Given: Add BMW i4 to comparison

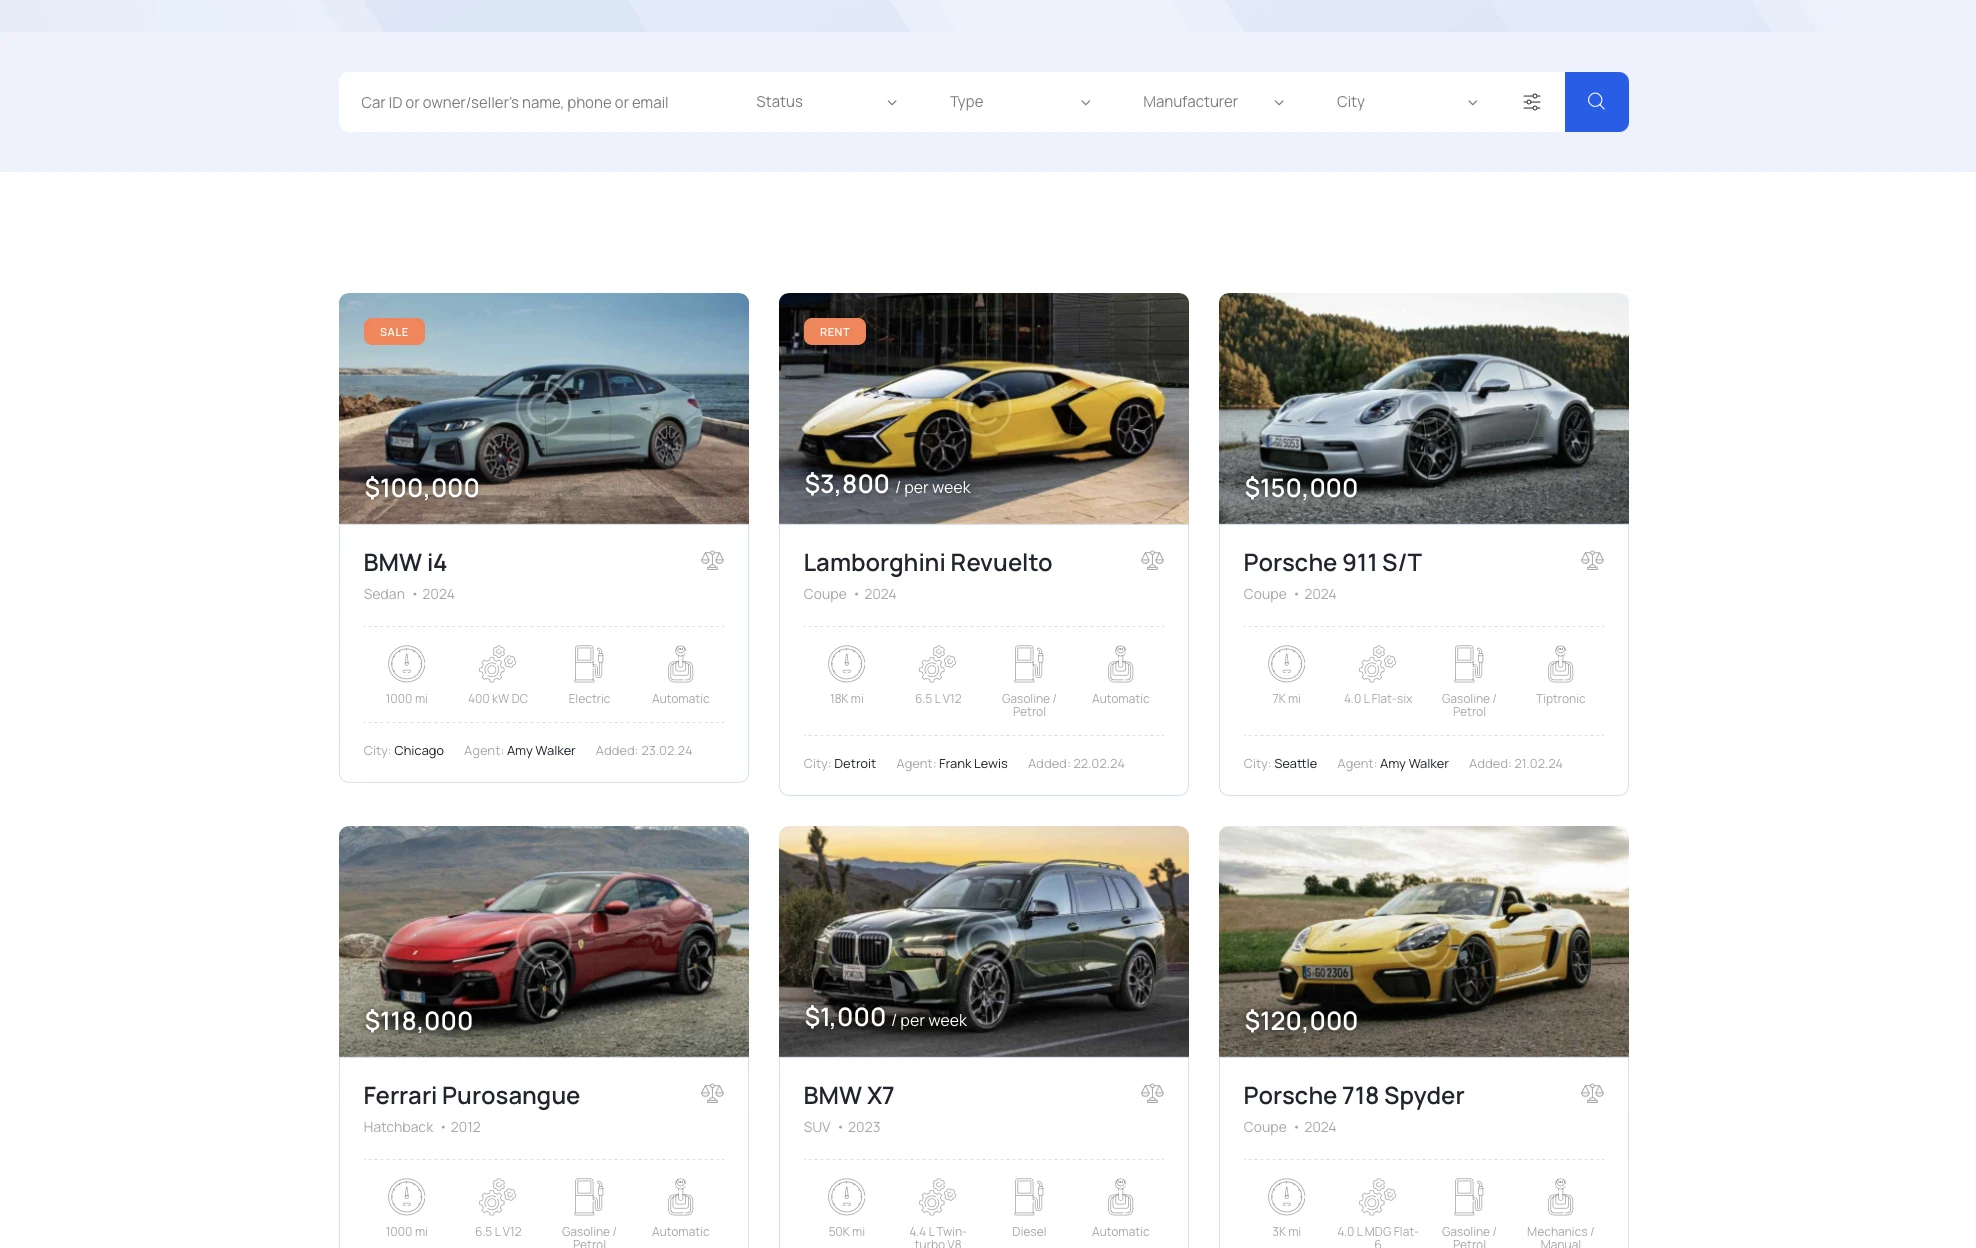Looking at the screenshot, I should (712, 561).
